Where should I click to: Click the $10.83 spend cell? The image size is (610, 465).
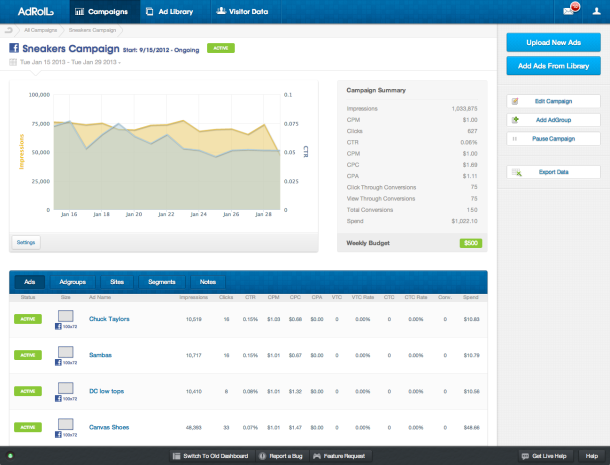472,319
